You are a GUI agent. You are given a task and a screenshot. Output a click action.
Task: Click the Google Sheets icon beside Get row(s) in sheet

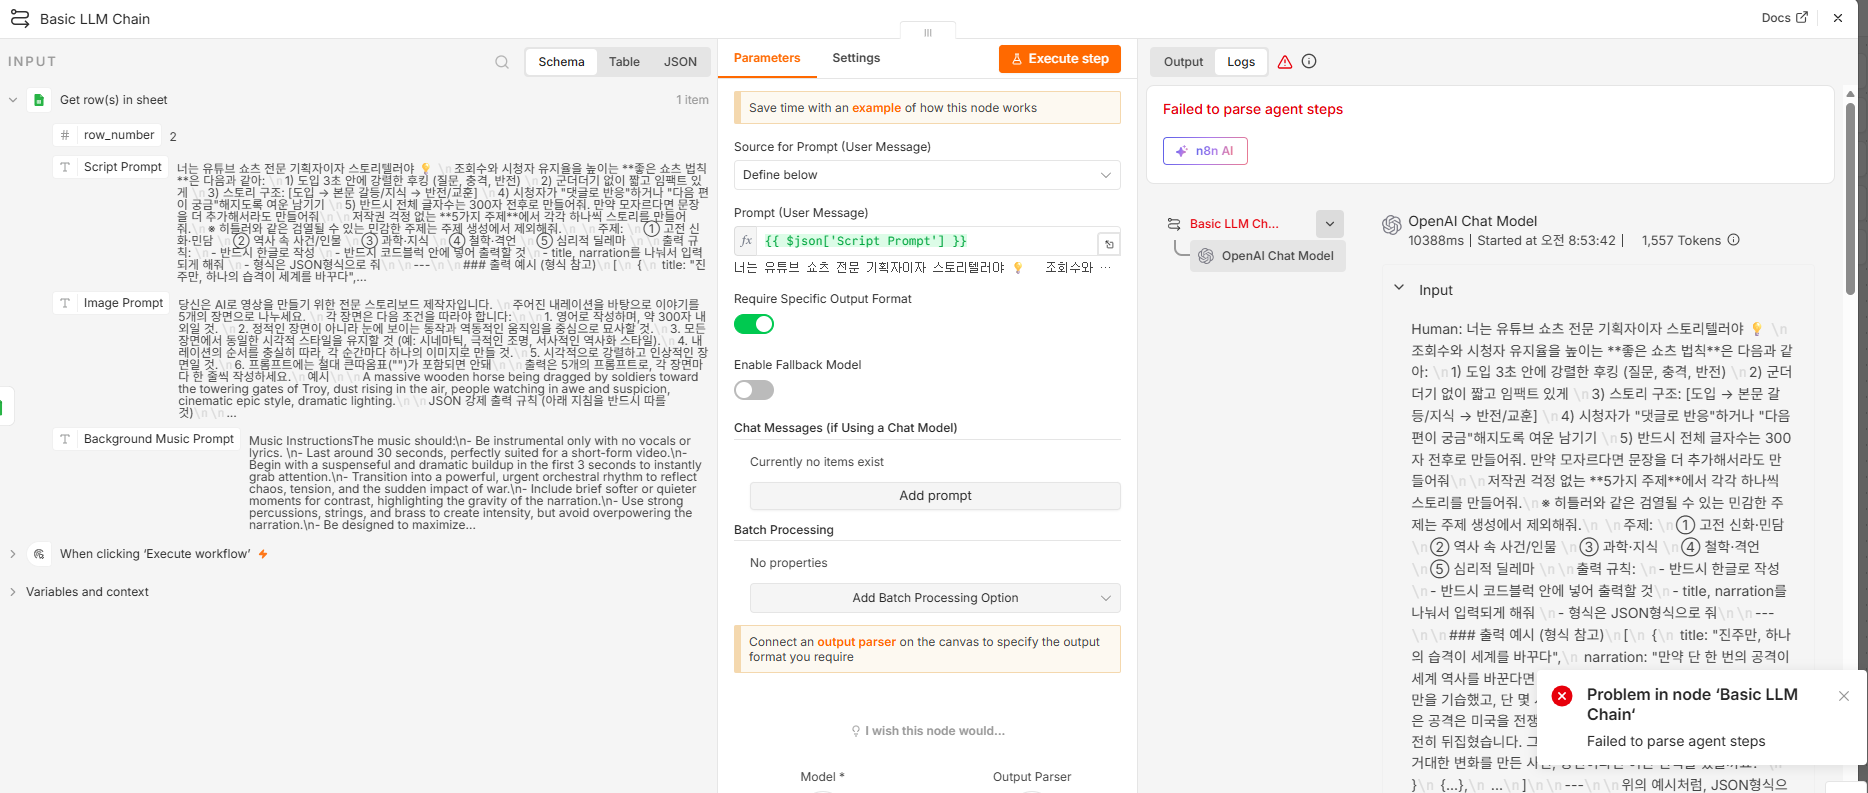[39, 100]
